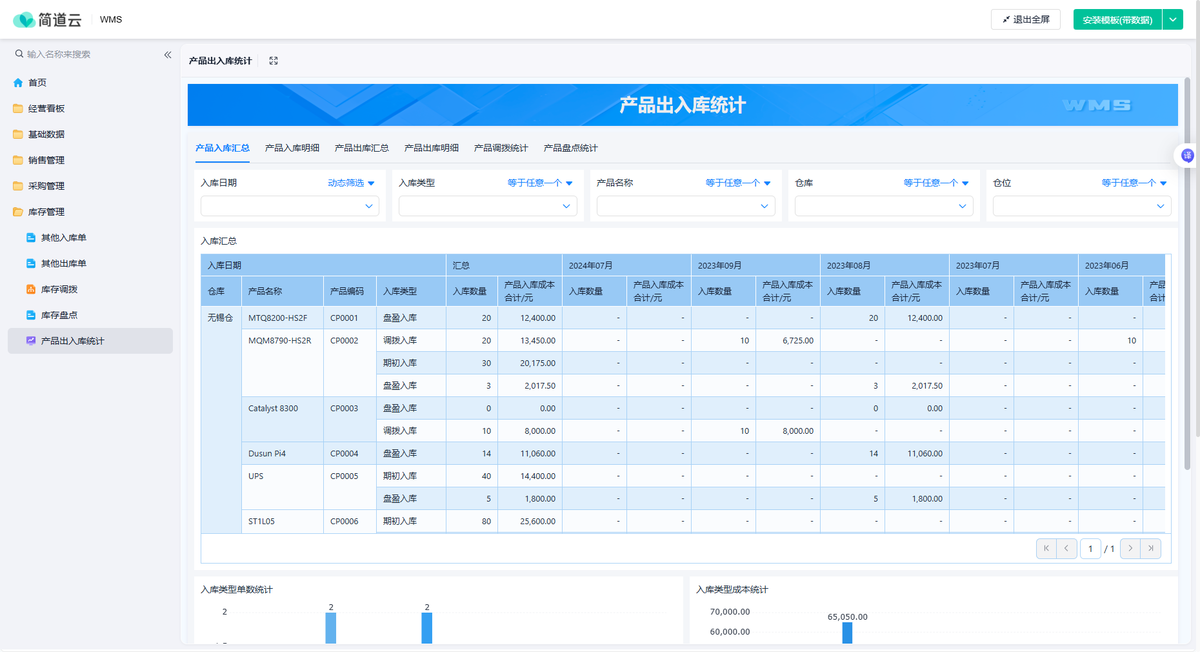
Task: Open 库存盘点 item in the sidebar
Action: coord(59,315)
